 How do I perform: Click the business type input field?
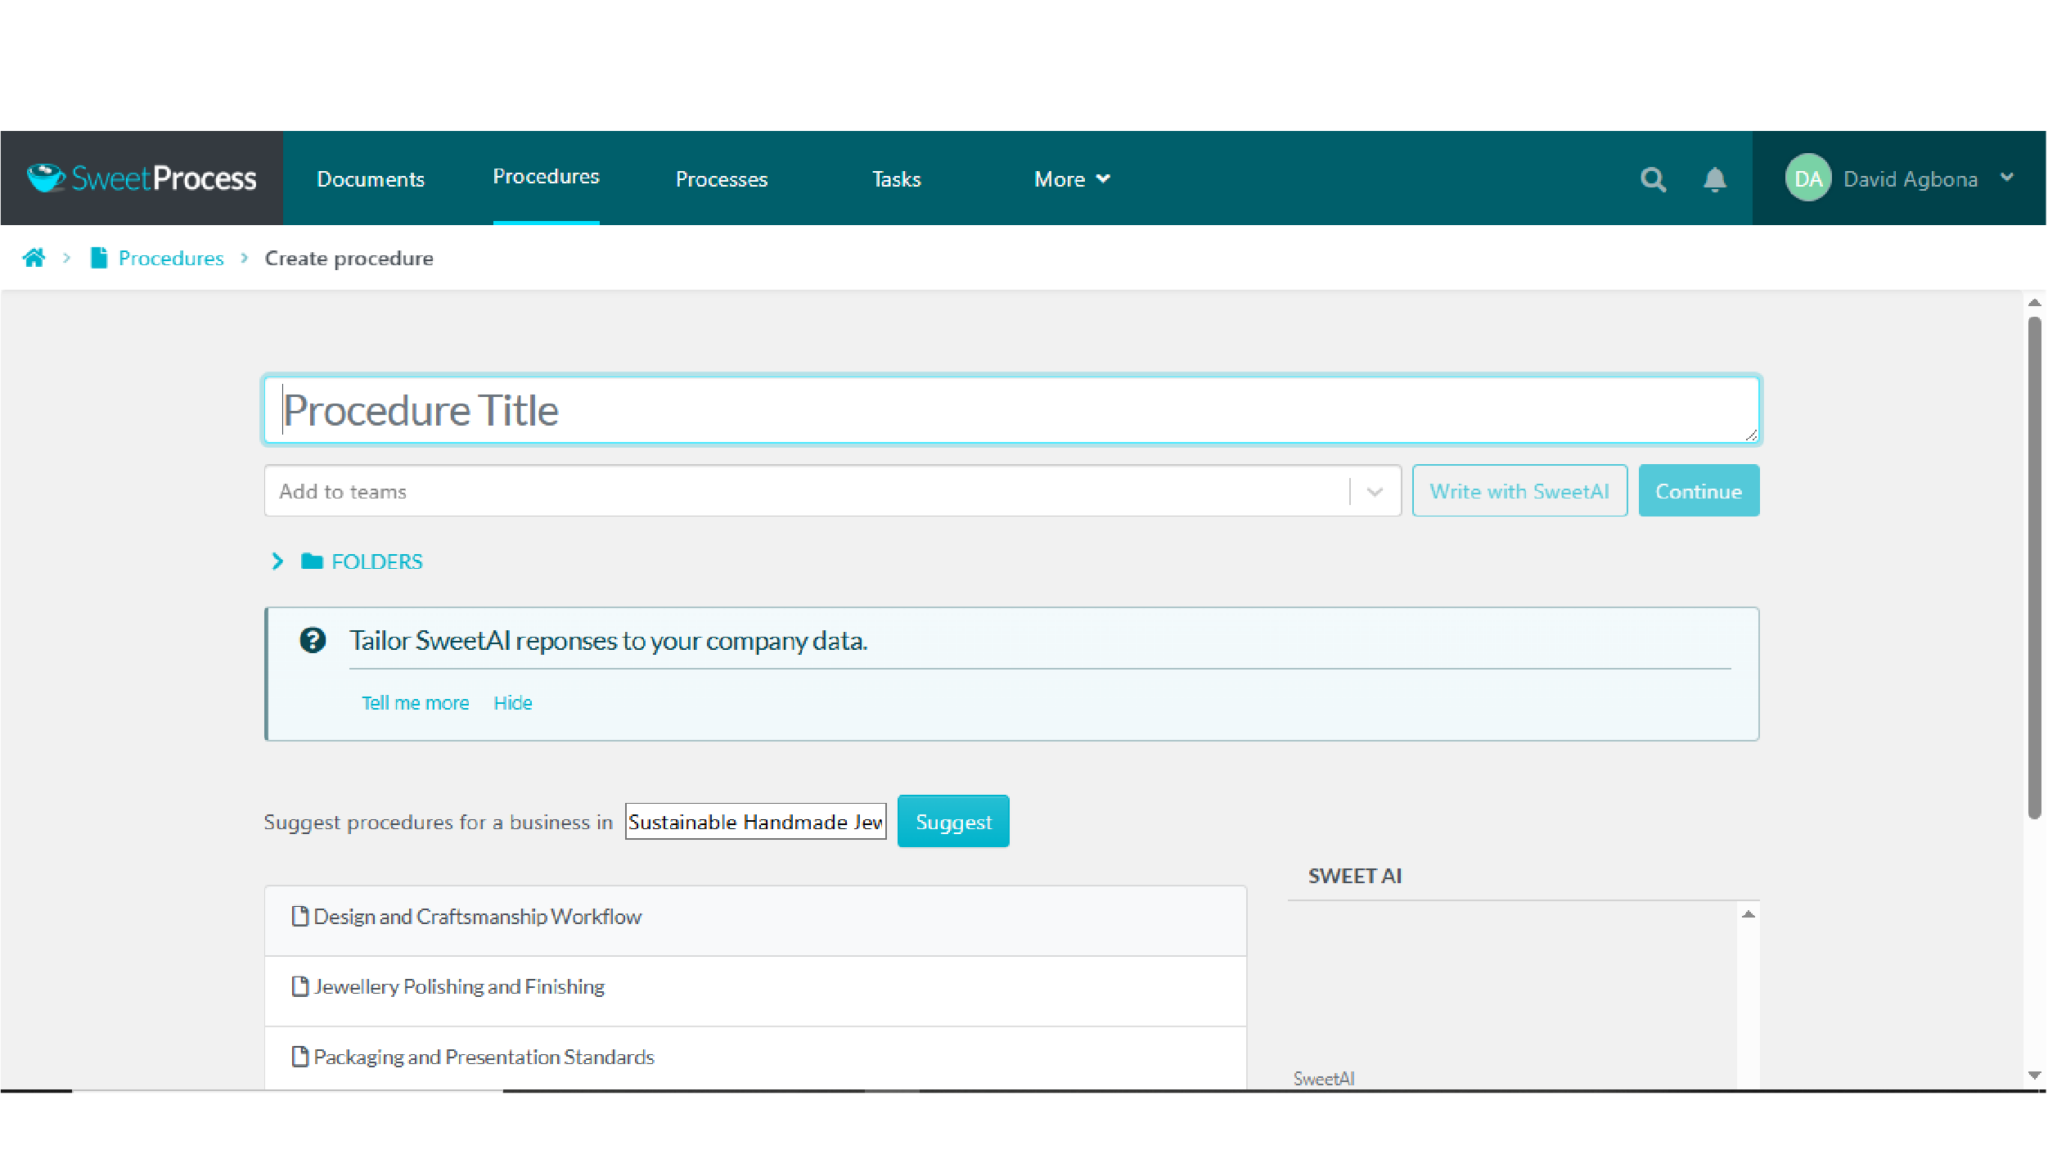point(755,821)
